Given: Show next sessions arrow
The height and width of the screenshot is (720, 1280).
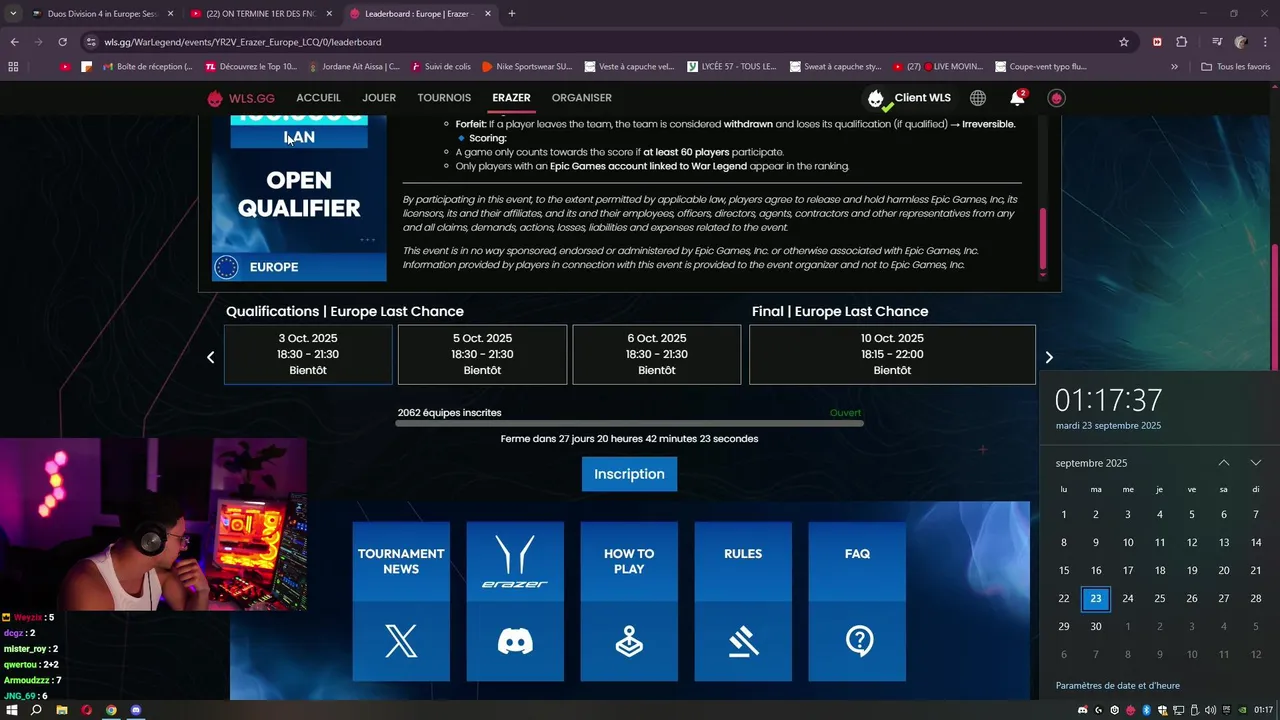Looking at the screenshot, I should coord(1049,357).
